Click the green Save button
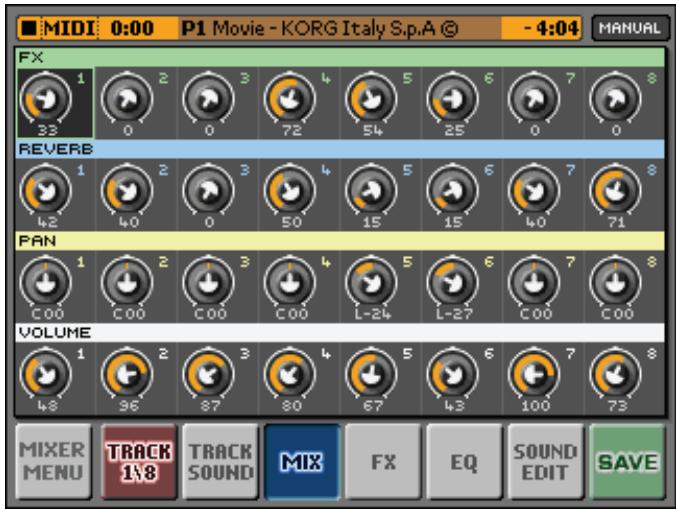Image resolution: width=676 pixels, height=509 pixels. (627, 462)
